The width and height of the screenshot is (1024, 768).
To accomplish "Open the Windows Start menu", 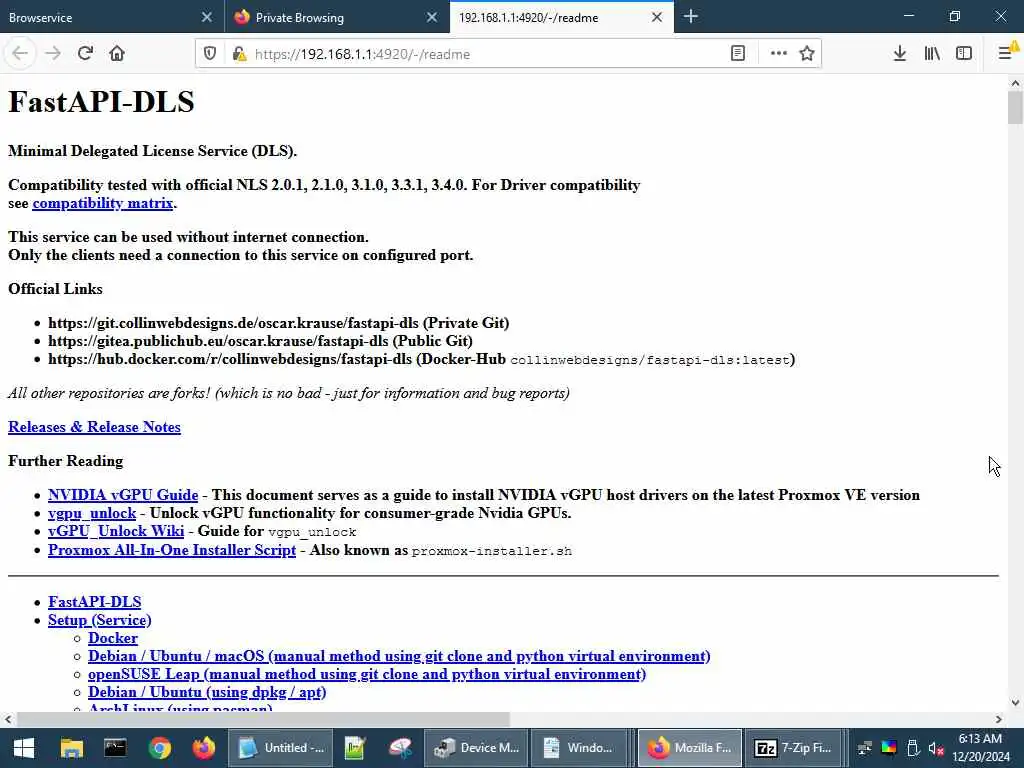I will (x=24, y=748).
